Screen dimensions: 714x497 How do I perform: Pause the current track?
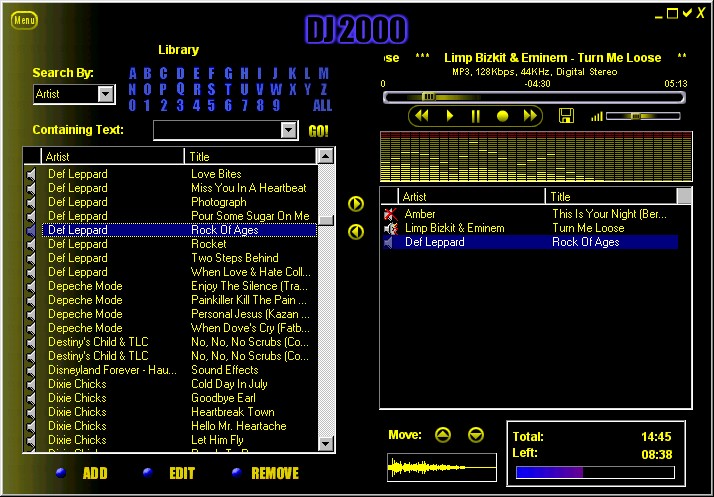click(x=476, y=116)
